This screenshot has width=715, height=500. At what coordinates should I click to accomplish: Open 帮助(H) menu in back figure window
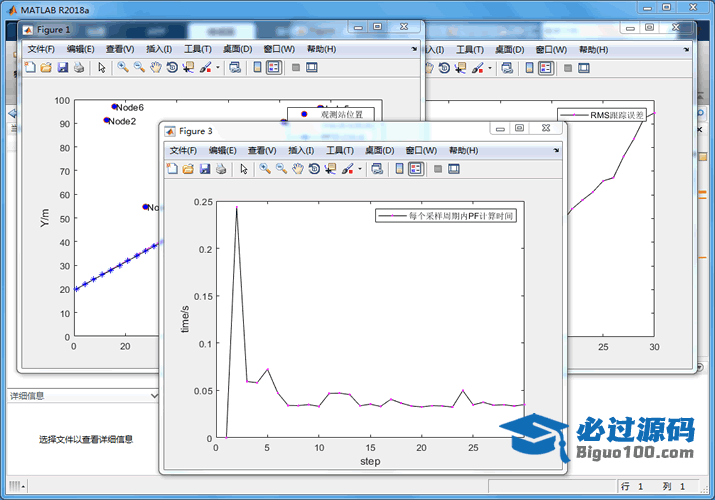(593, 49)
